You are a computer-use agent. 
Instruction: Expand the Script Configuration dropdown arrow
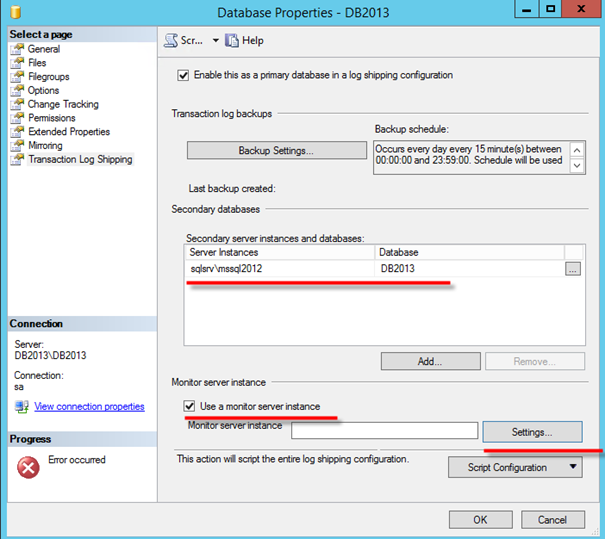[x=573, y=467]
